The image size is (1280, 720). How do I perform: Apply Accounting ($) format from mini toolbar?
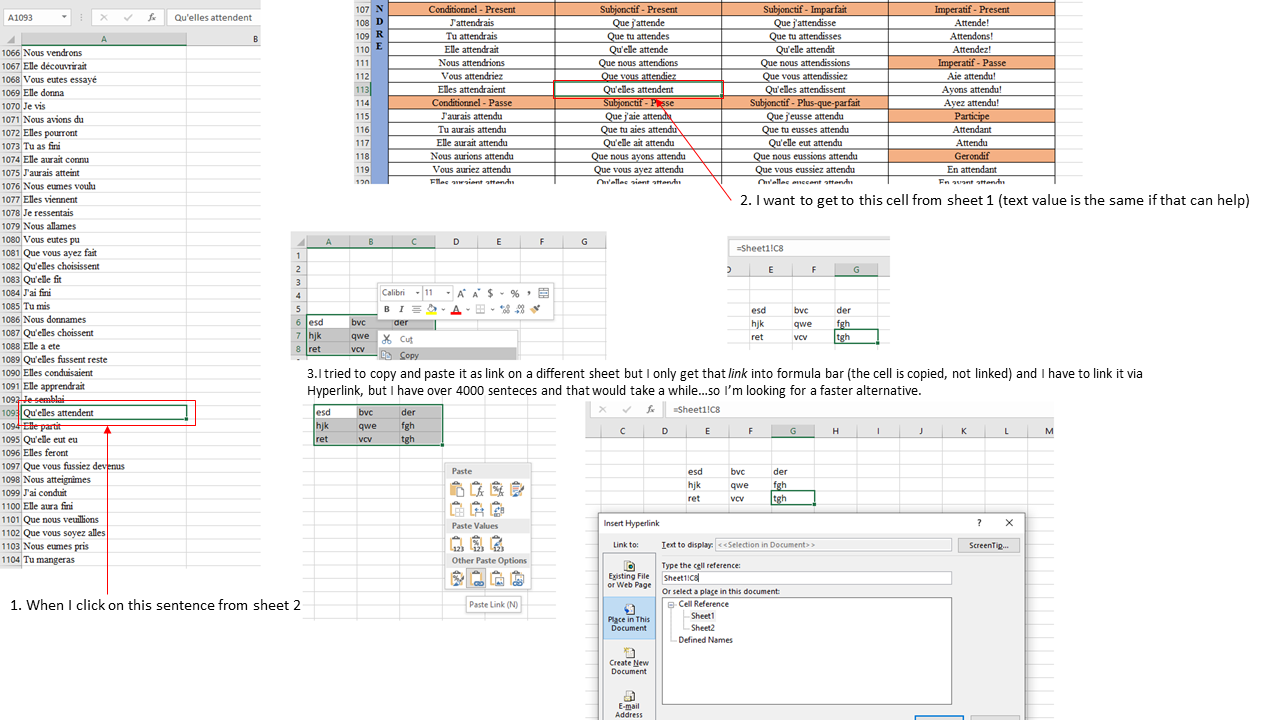[490, 293]
